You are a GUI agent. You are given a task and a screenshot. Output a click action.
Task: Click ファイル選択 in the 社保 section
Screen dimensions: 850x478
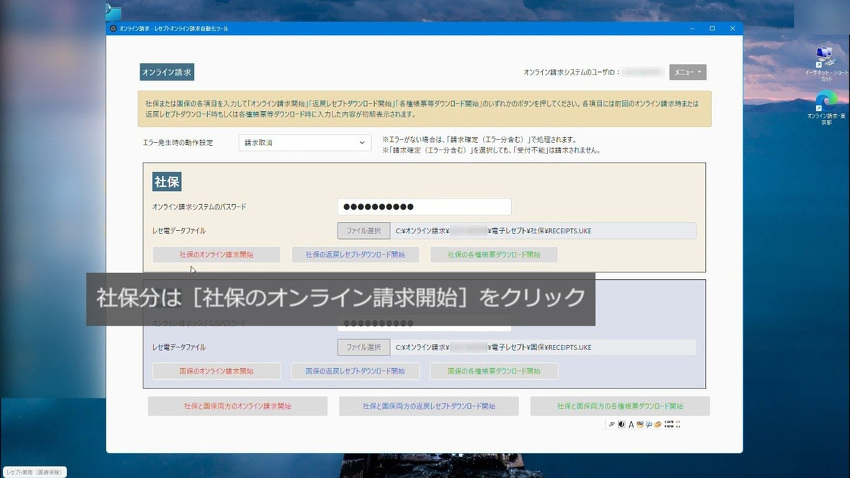point(363,231)
